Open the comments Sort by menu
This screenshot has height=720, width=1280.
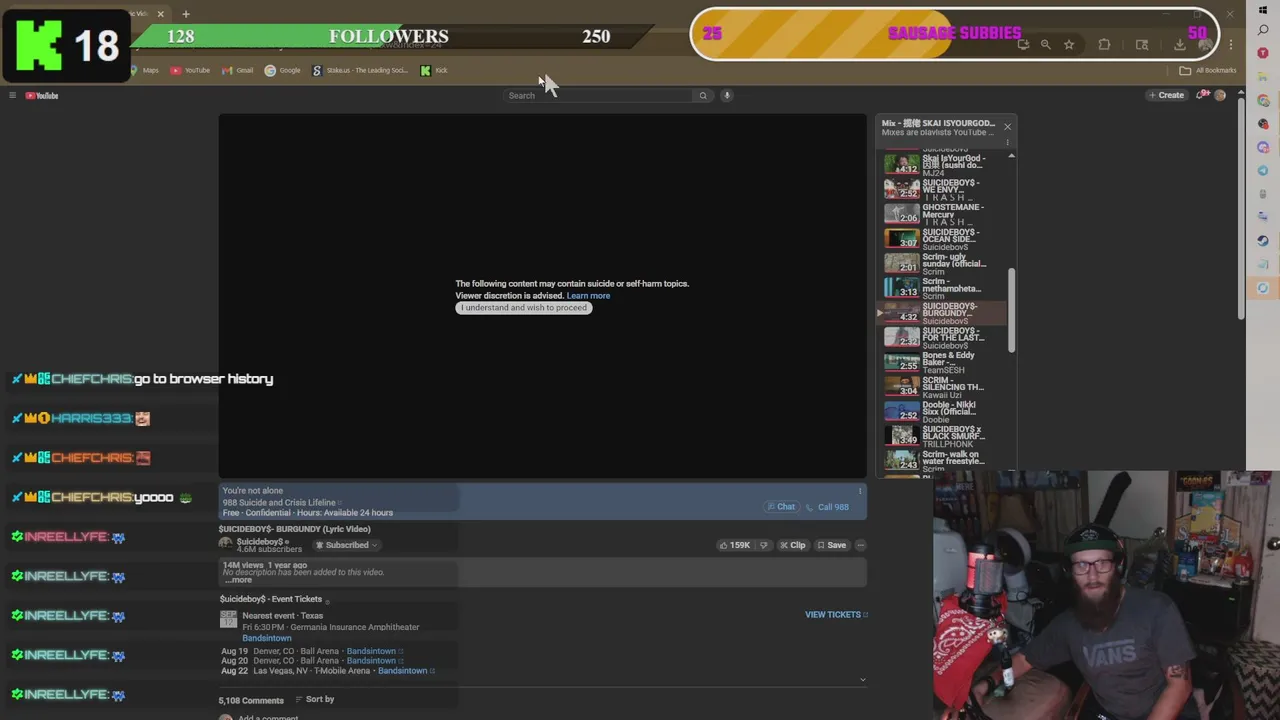[x=315, y=699]
